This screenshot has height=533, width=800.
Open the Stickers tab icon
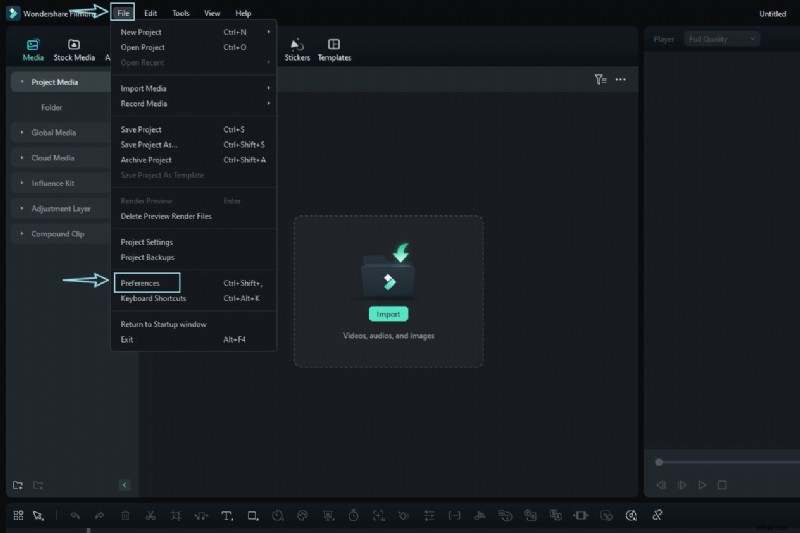coord(297,49)
